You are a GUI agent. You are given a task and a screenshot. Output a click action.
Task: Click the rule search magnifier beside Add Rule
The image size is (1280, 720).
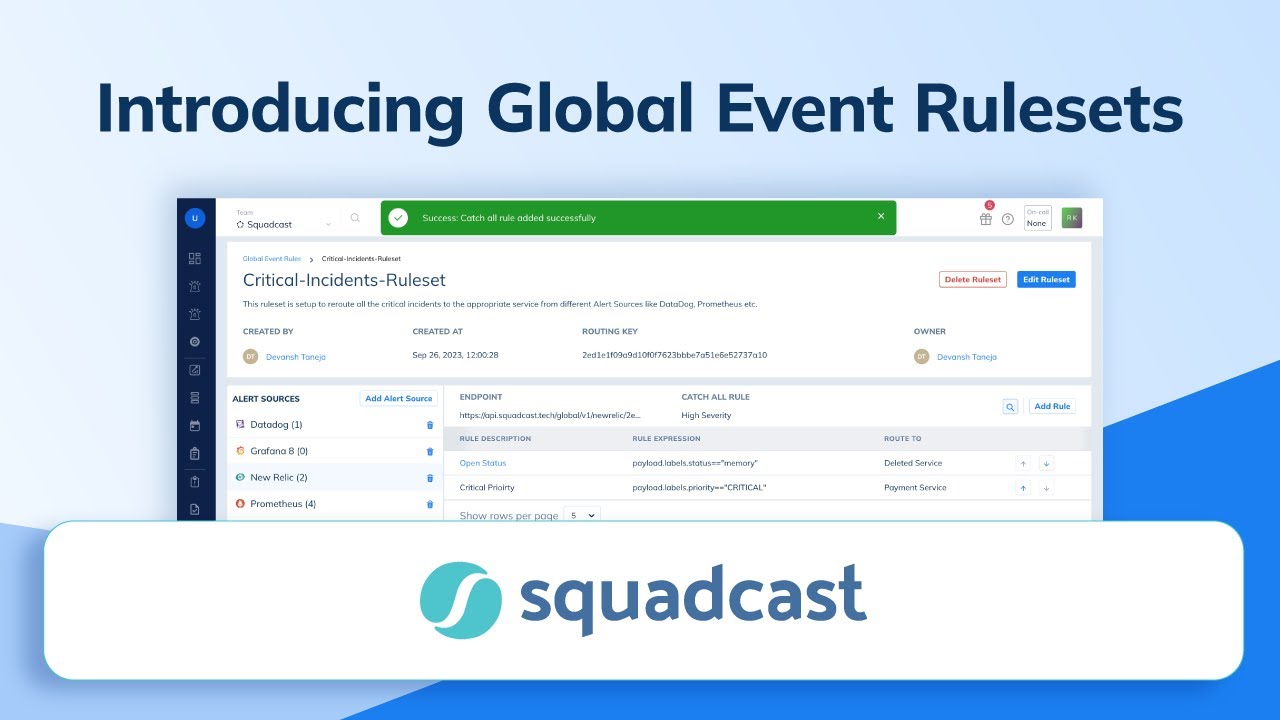pos(1010,407)
